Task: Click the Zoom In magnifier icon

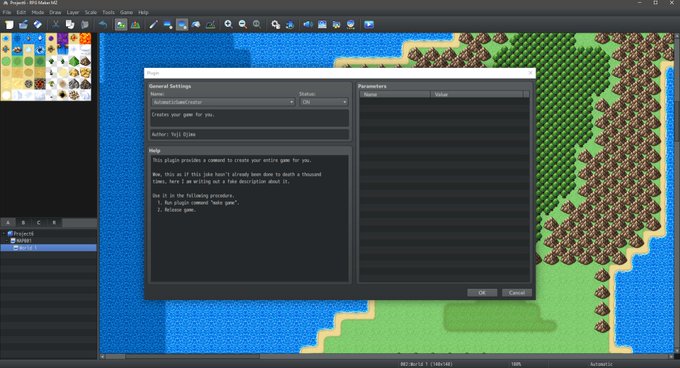Action: click(x=228, y=24)
